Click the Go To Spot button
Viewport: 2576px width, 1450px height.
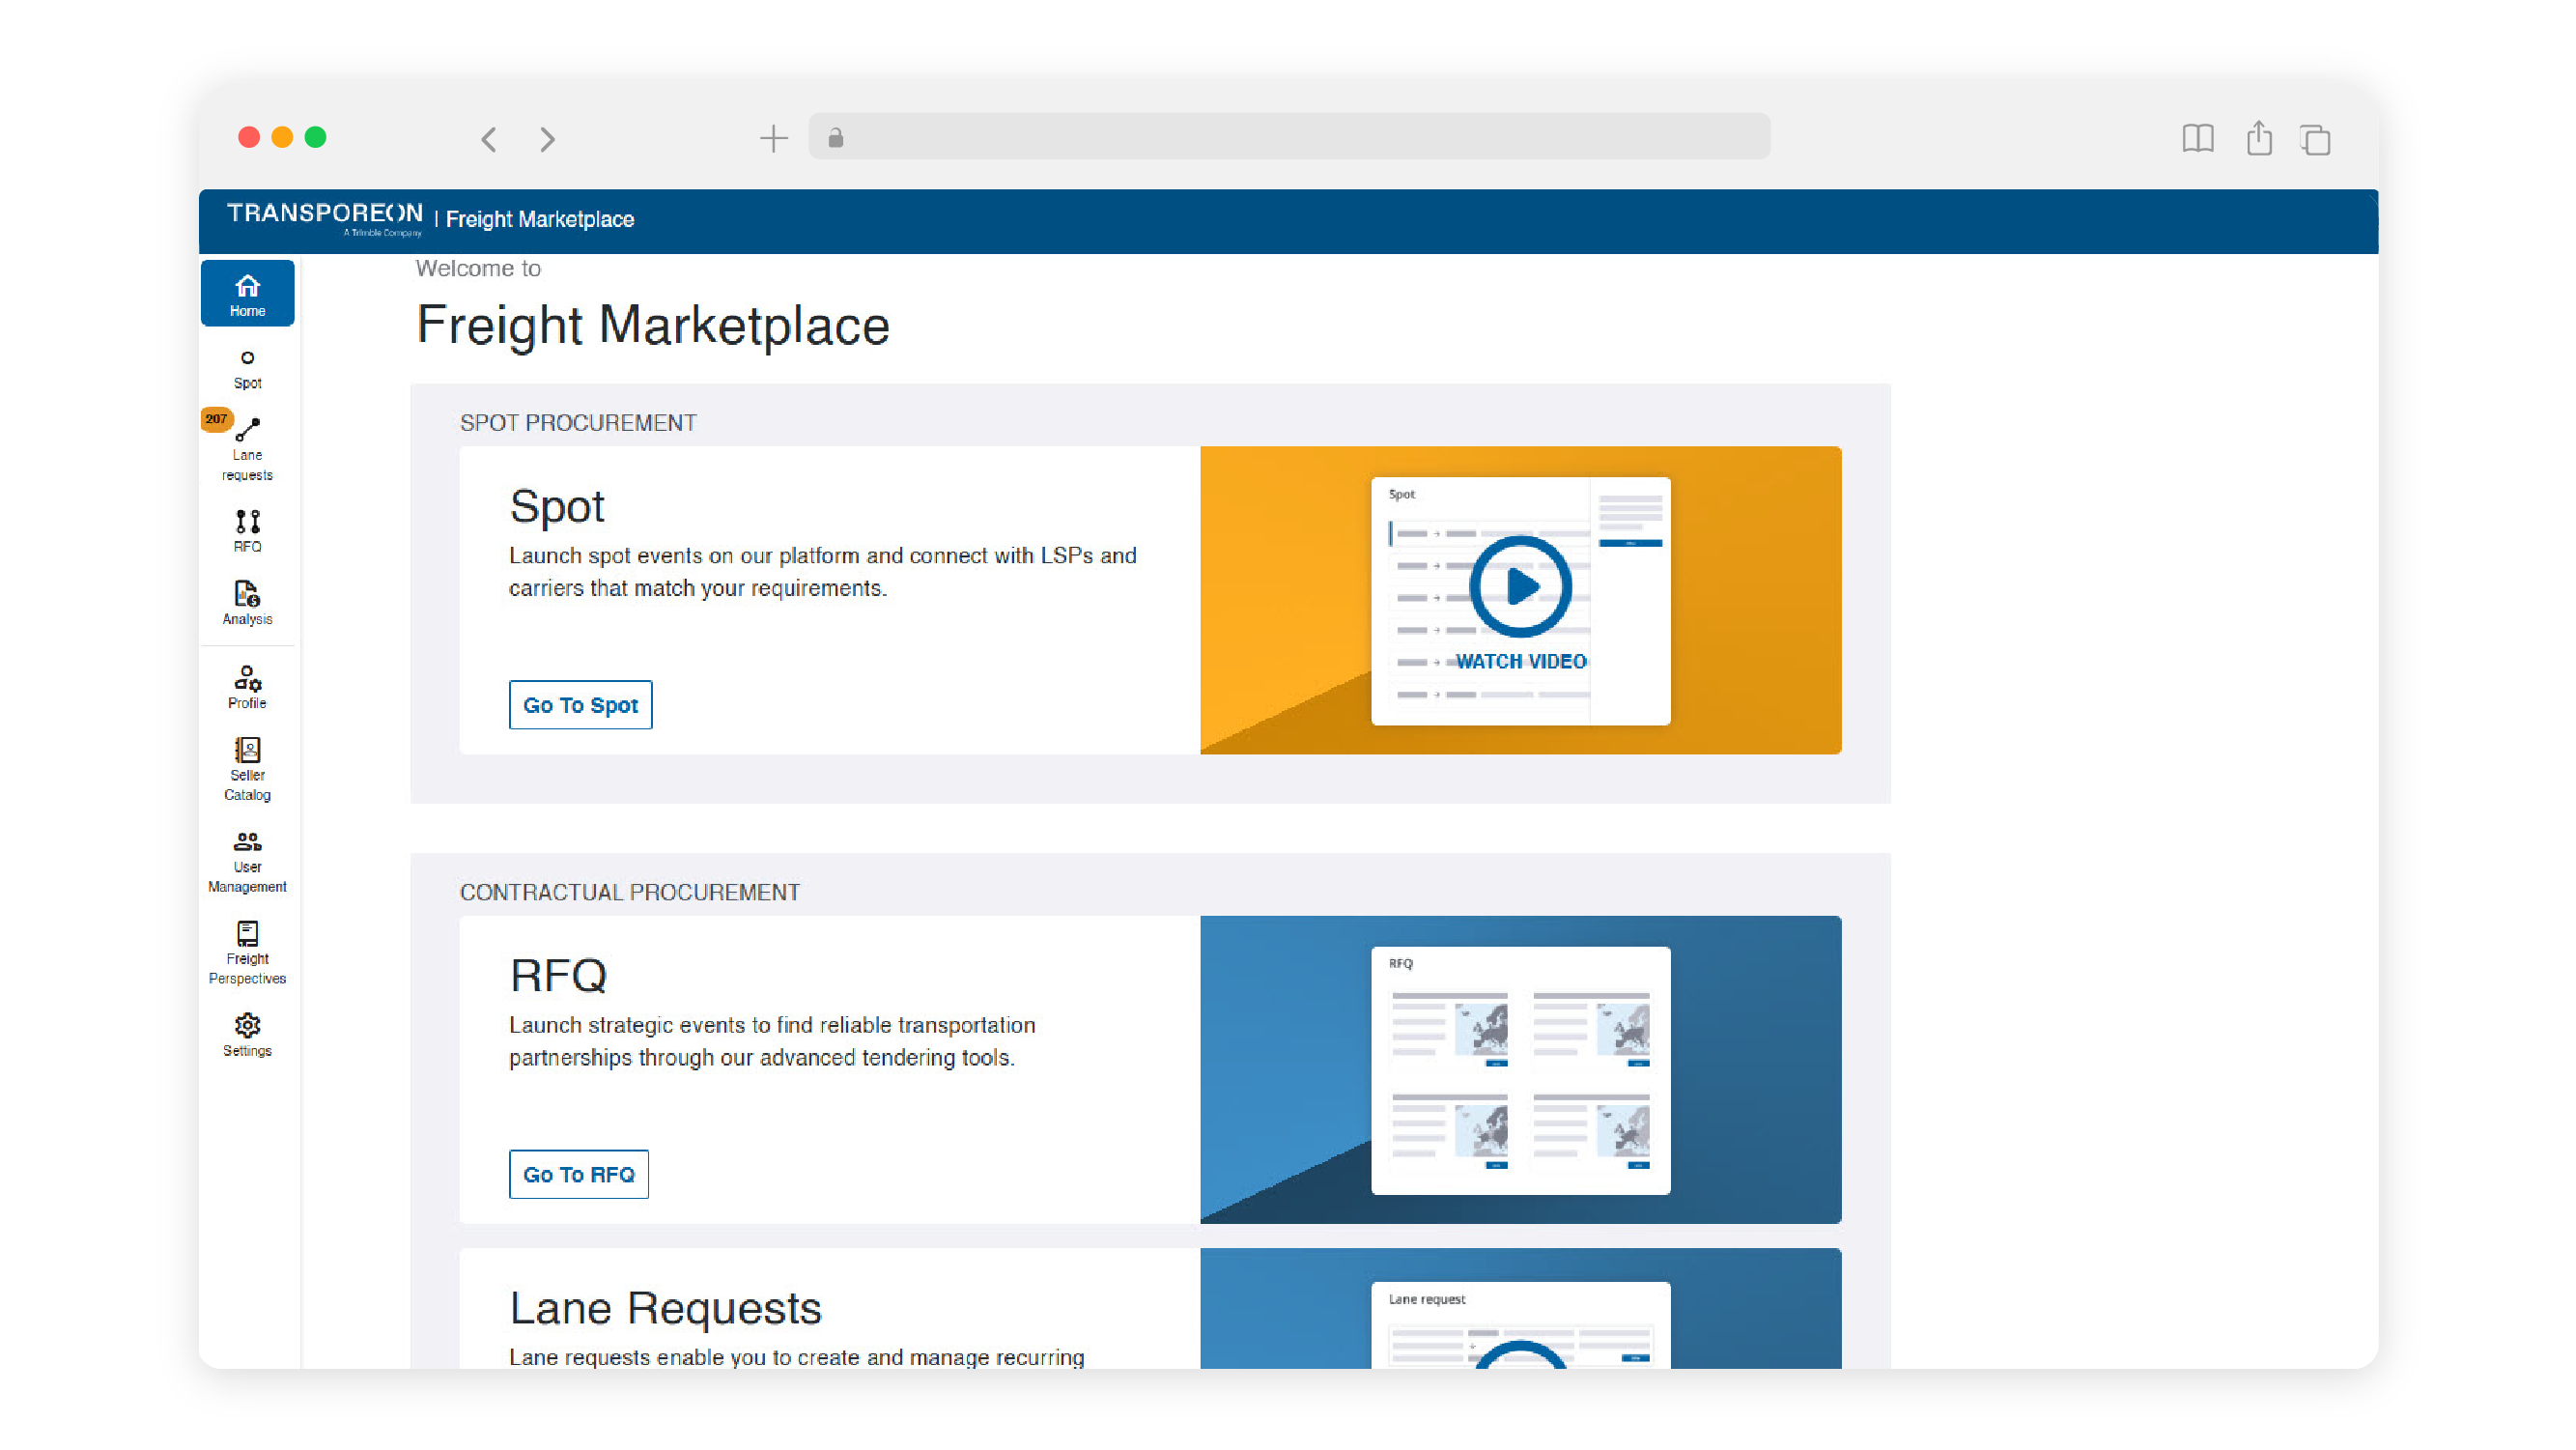click(580, 705)
